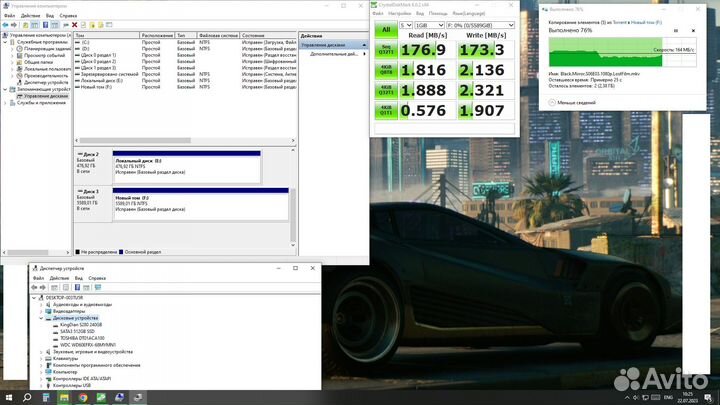The image size is (720, 405).
Task: Select volume (D:) row in volume list
Action: pyautogui.click(x=186, y=48)
